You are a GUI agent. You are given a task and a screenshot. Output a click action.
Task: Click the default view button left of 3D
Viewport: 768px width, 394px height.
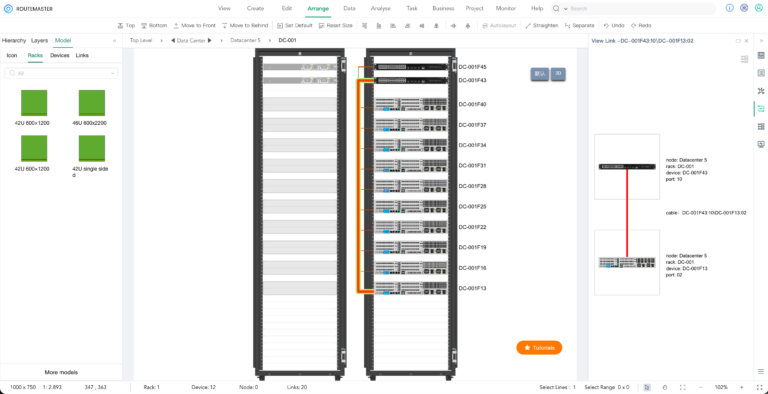pyautogui.click(x=540, y=74)
